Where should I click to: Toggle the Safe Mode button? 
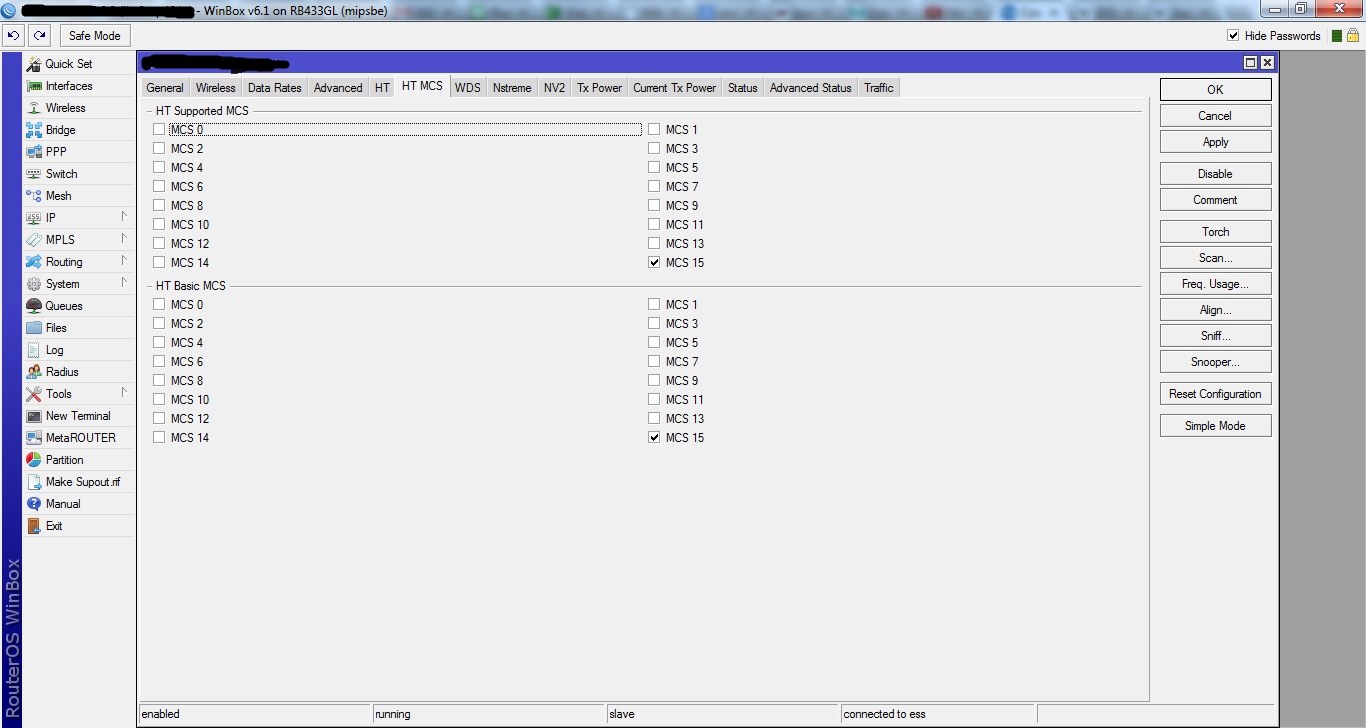point(94,36)
